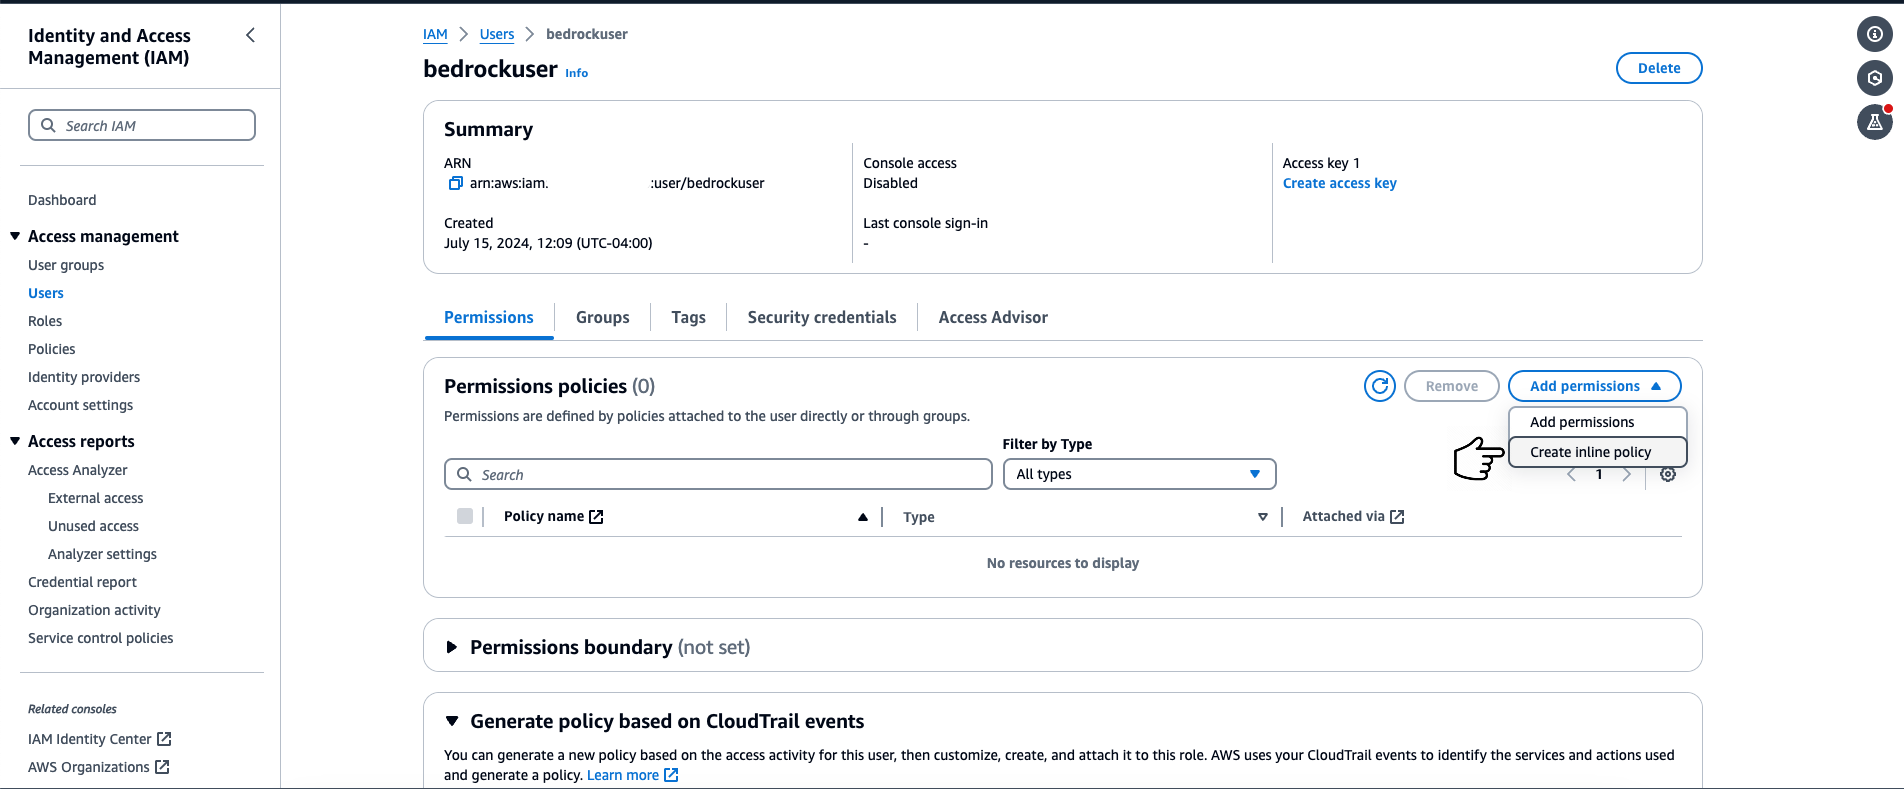1904x789 pixels.
Task: Open the Filter by Type dropdown
Action: pyautogui.click(x=1139, y=474)
